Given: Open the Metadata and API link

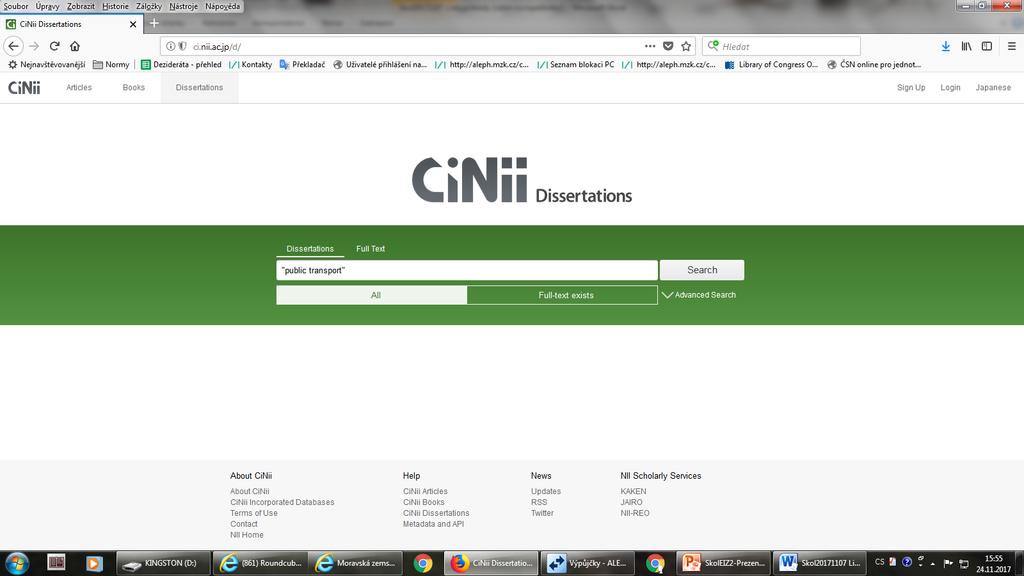Looking at the screenshot, I should click(434, 524).
